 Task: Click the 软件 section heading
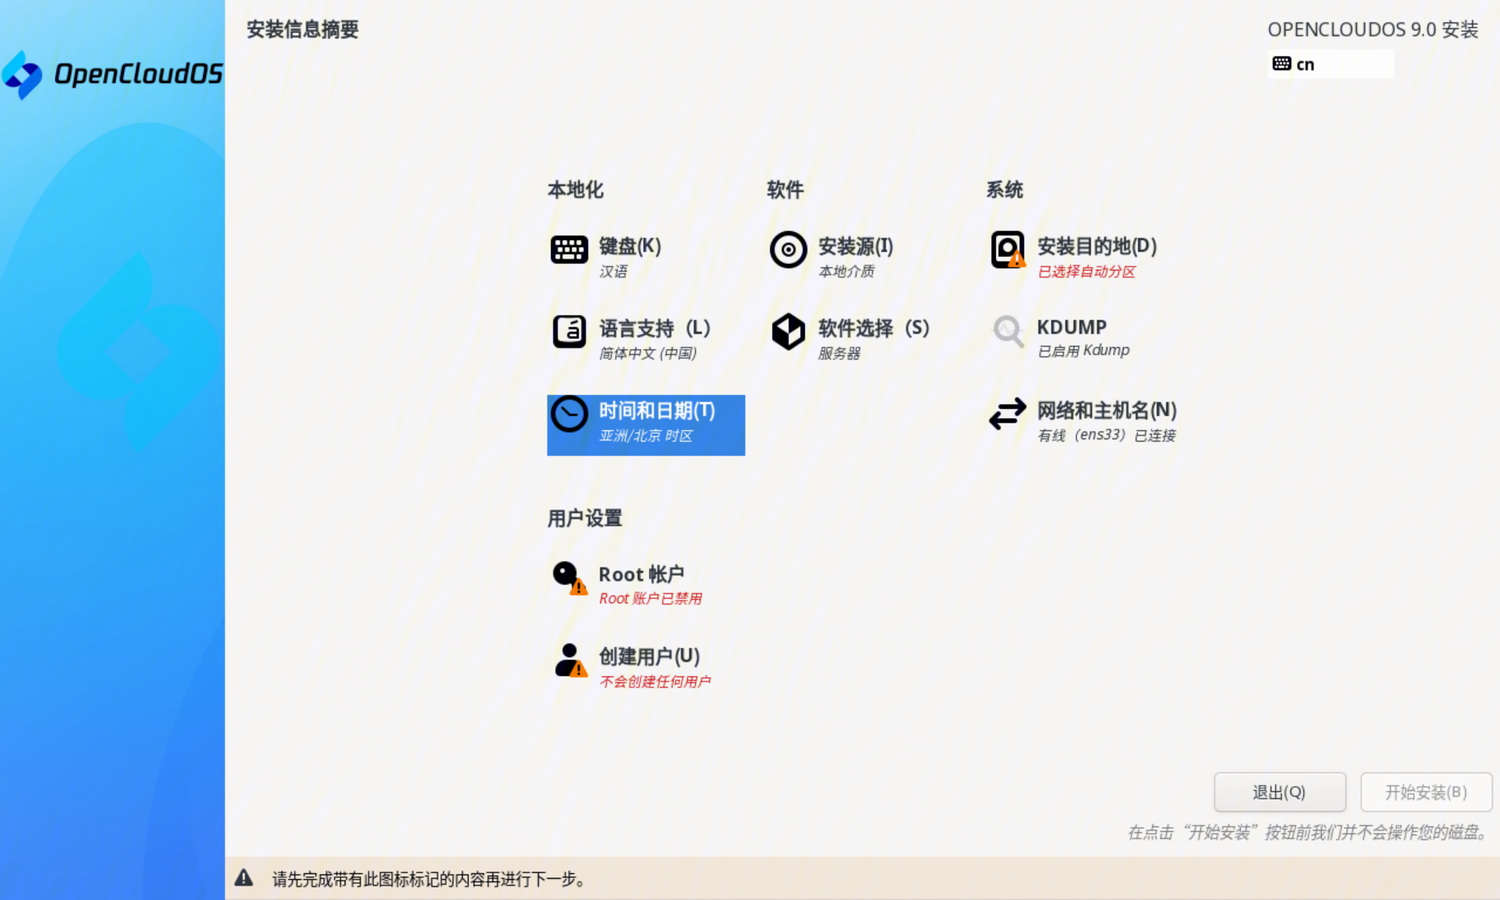click(x=785, y=189)
